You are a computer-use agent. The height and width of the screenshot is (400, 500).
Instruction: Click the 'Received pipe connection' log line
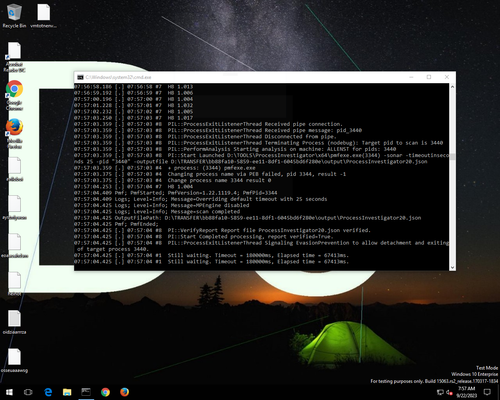click(208, 124)
